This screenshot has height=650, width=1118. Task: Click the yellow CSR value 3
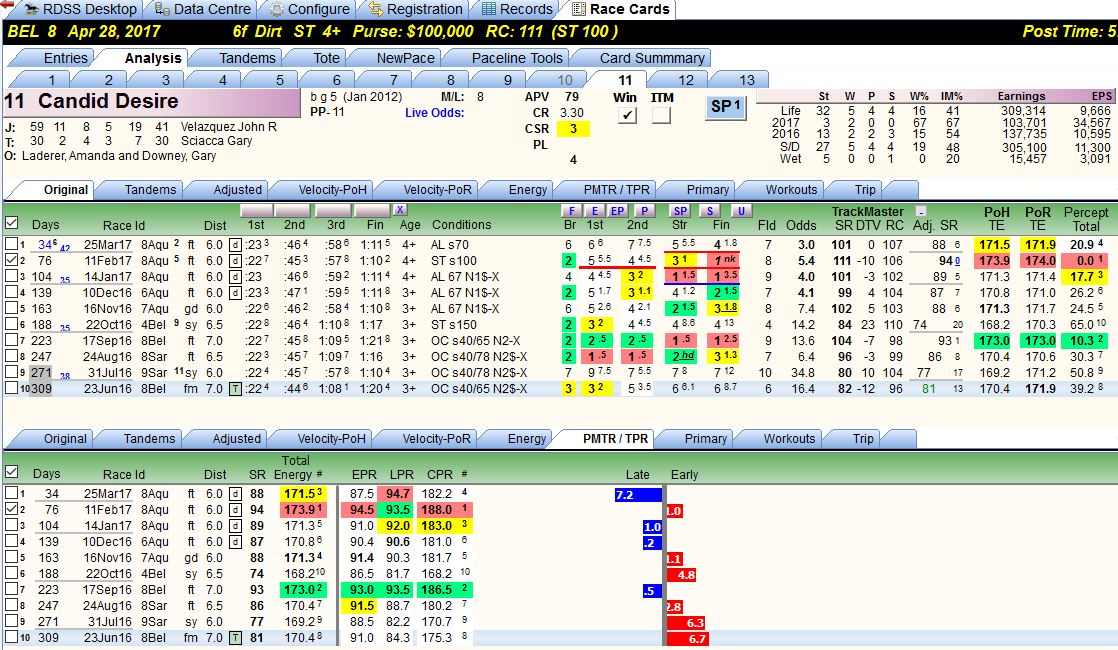pos(573,129)
